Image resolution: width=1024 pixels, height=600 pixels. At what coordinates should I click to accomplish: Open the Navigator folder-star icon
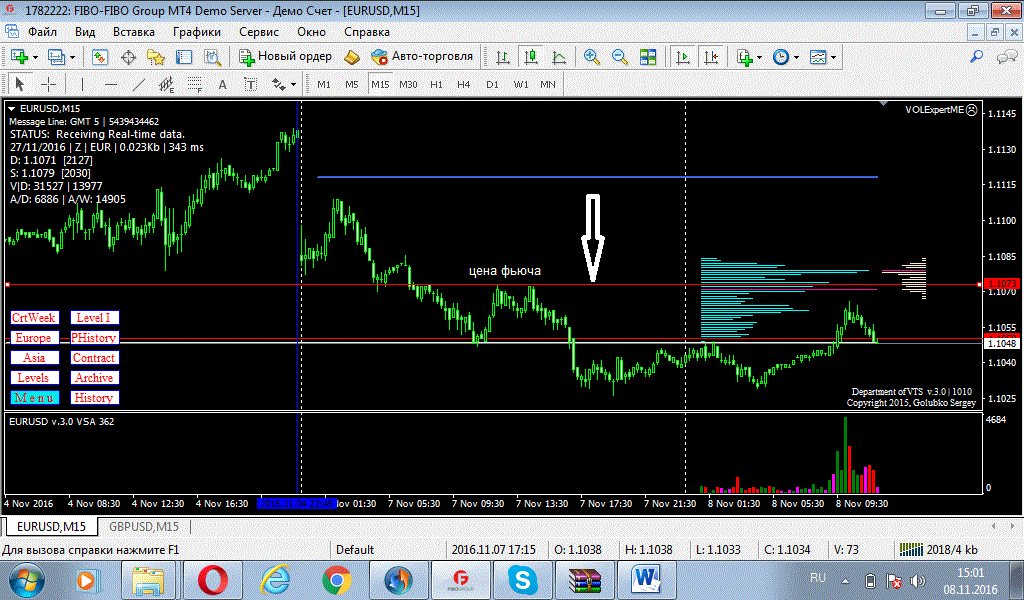pyautogui.click(x=156, y=57)
